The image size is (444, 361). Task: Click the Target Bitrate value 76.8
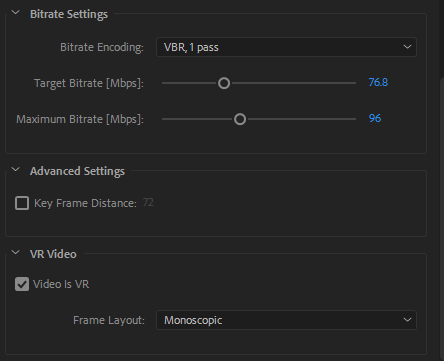click(x=378, y=82)
